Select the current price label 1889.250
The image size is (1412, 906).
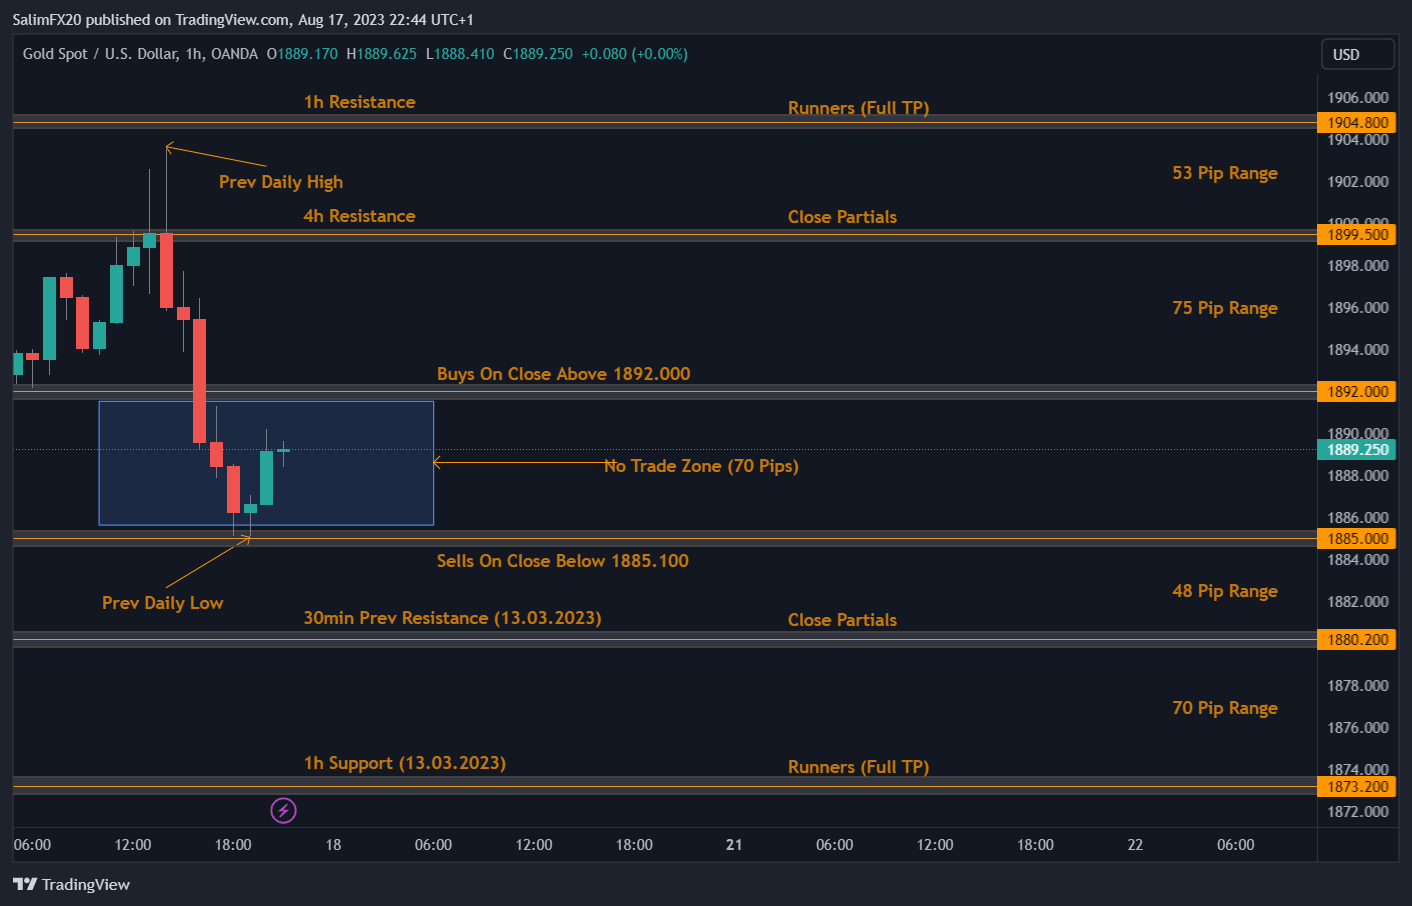pos(1356,449)
